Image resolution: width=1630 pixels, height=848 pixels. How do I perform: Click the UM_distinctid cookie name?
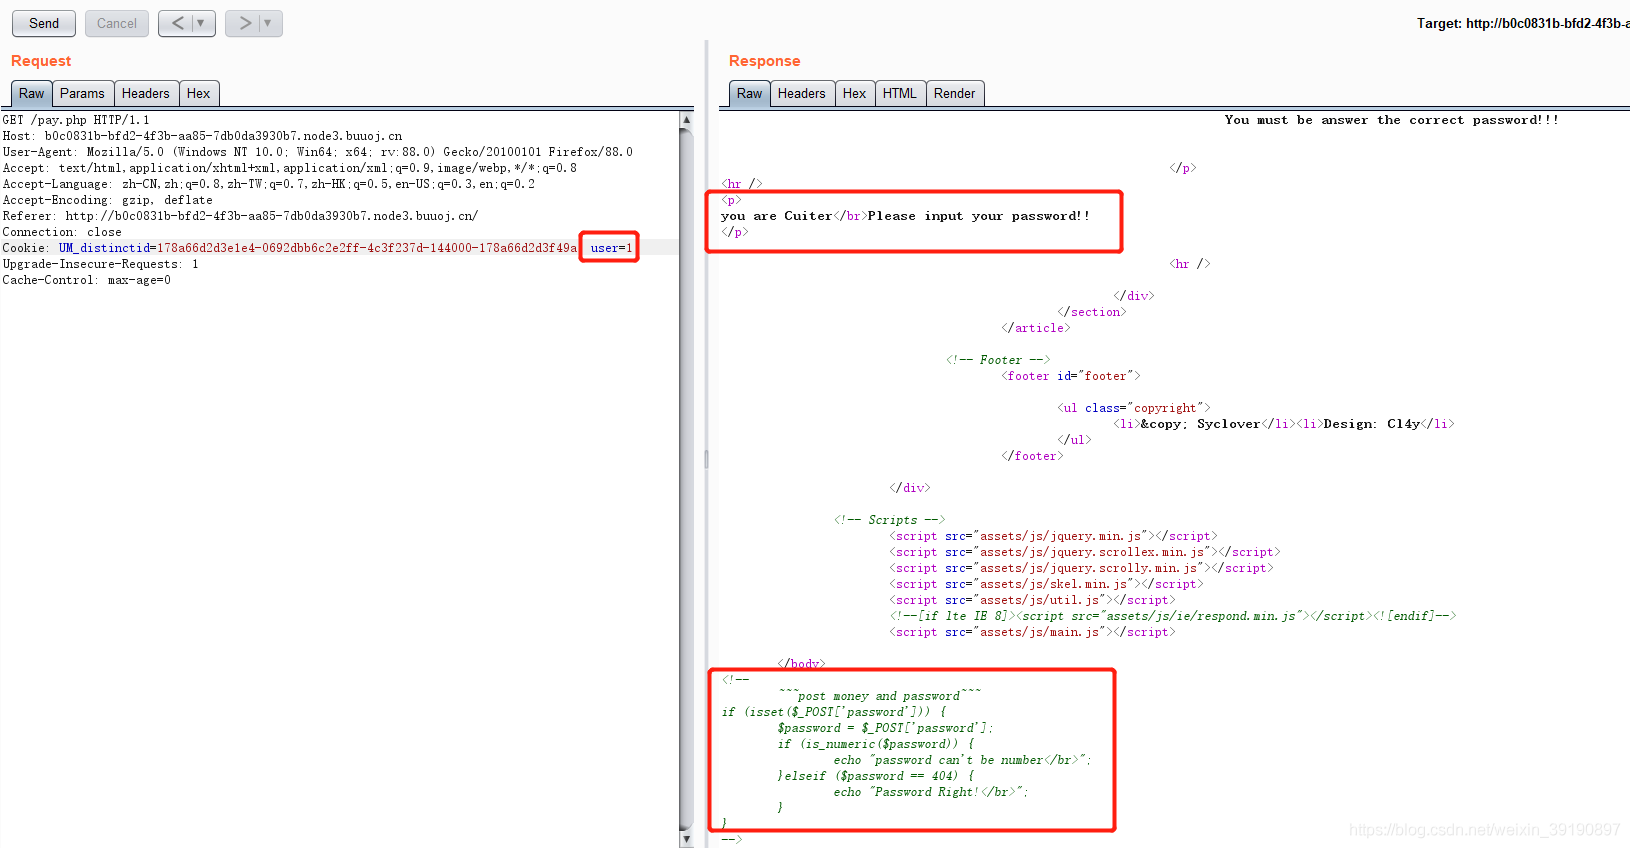pos(104,248)
